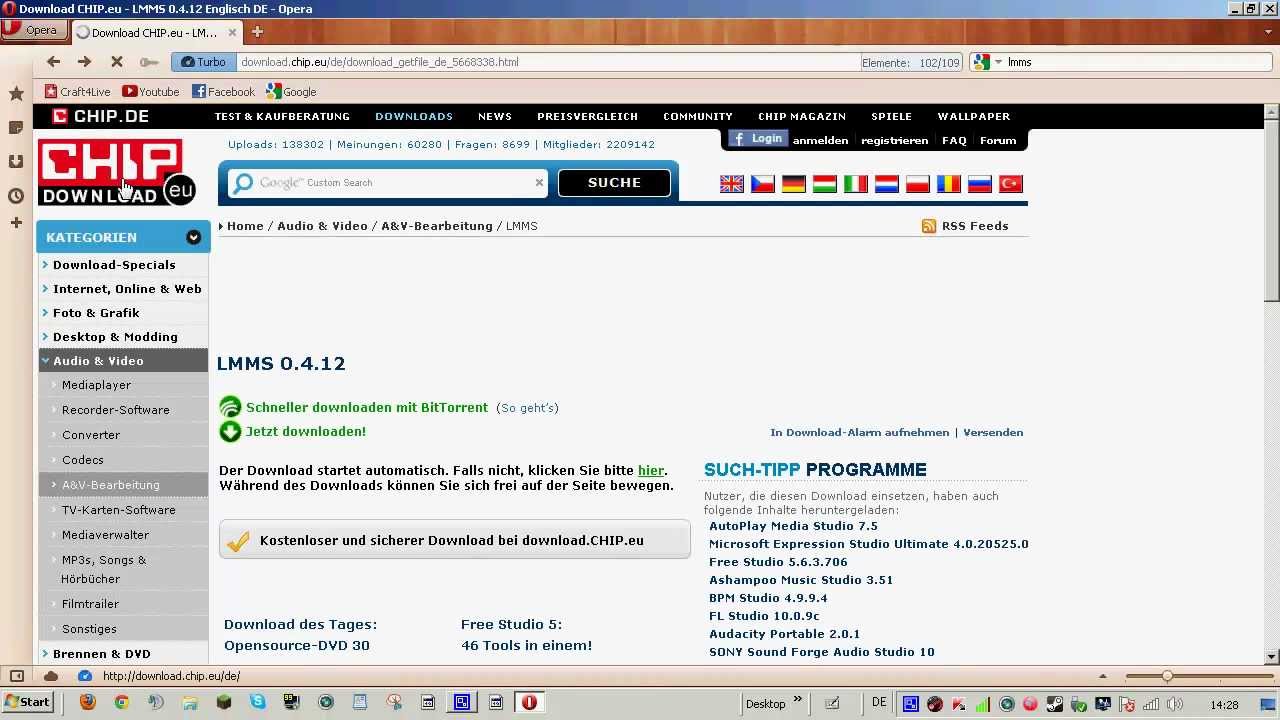Select the Romanian flag
The width and height of the screenshot is (1280, 720).
[949, 184]
